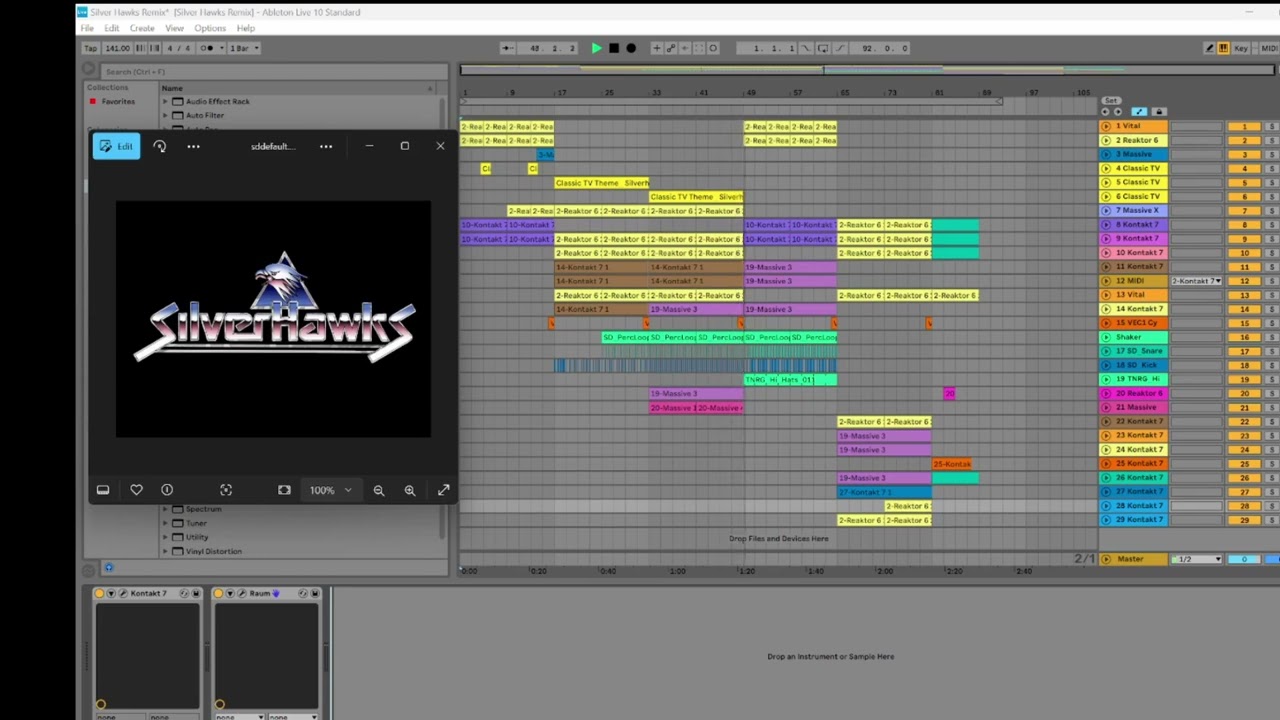Click the visual search scan icon
The image size is (1280, 720).
tap(226, 490)
